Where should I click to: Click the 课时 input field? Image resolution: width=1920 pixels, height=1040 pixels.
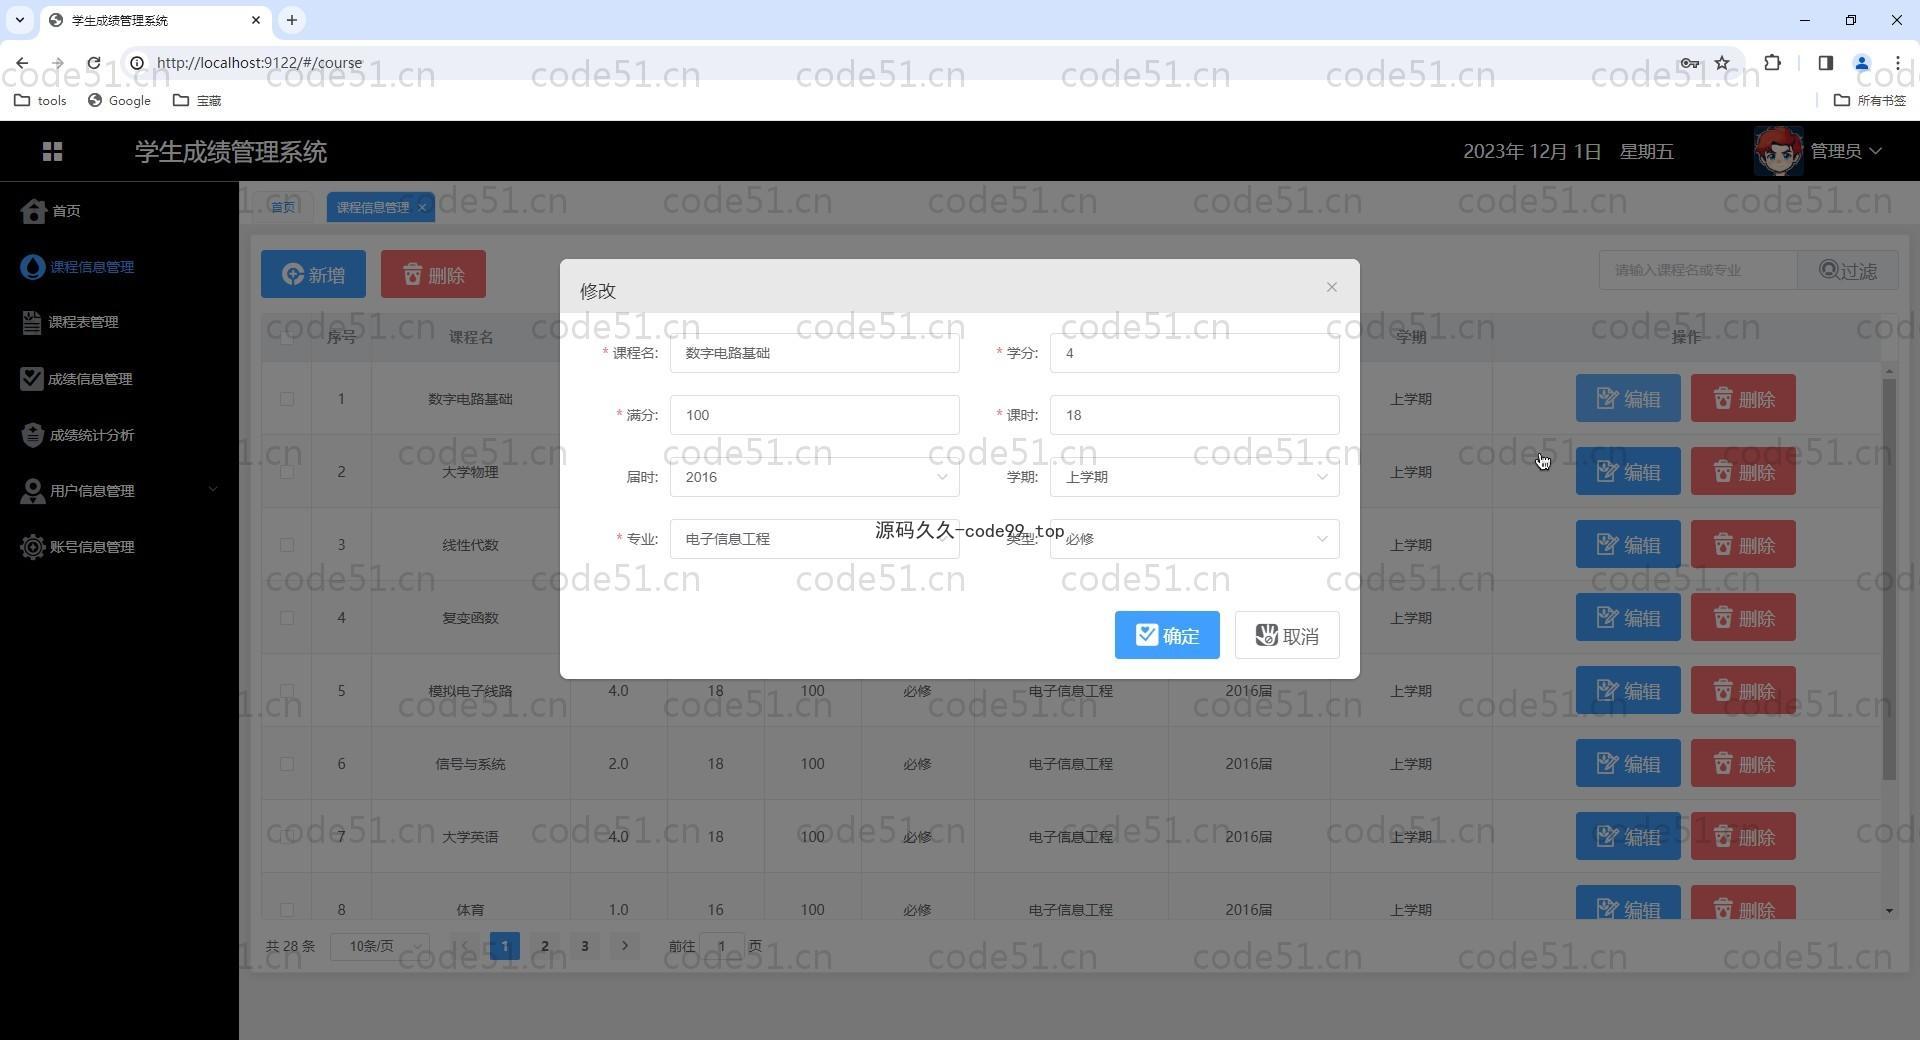[x=1194, y=415]
